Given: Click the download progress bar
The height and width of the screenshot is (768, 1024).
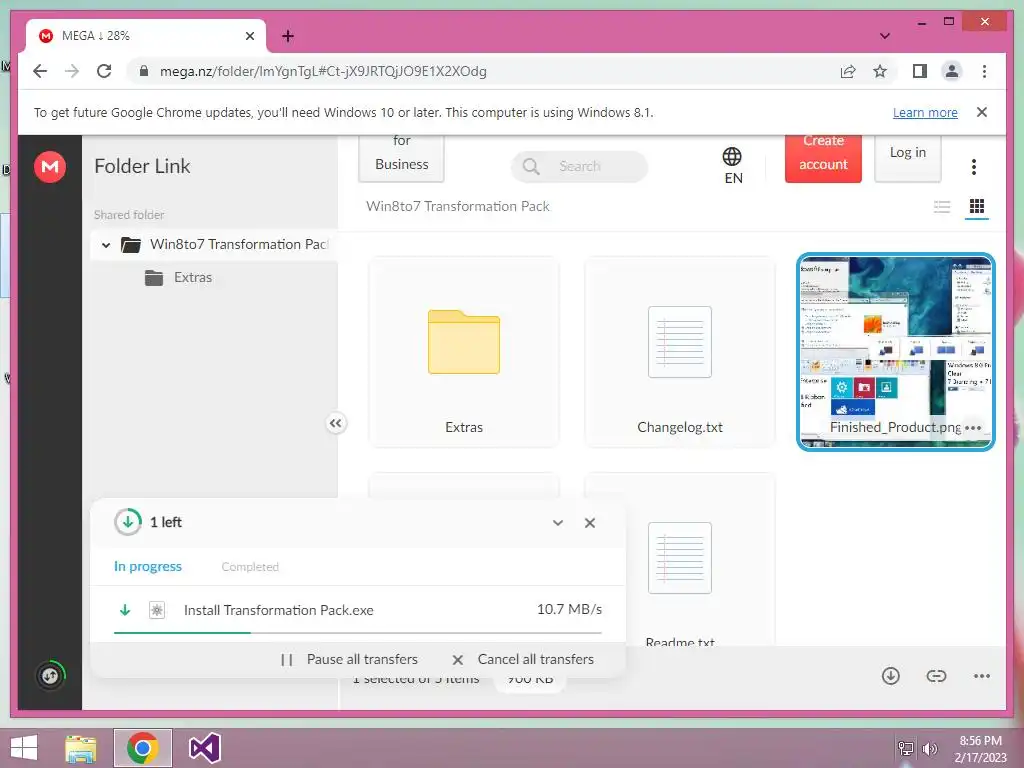Looking at the screenshot, I should [358, 633].
